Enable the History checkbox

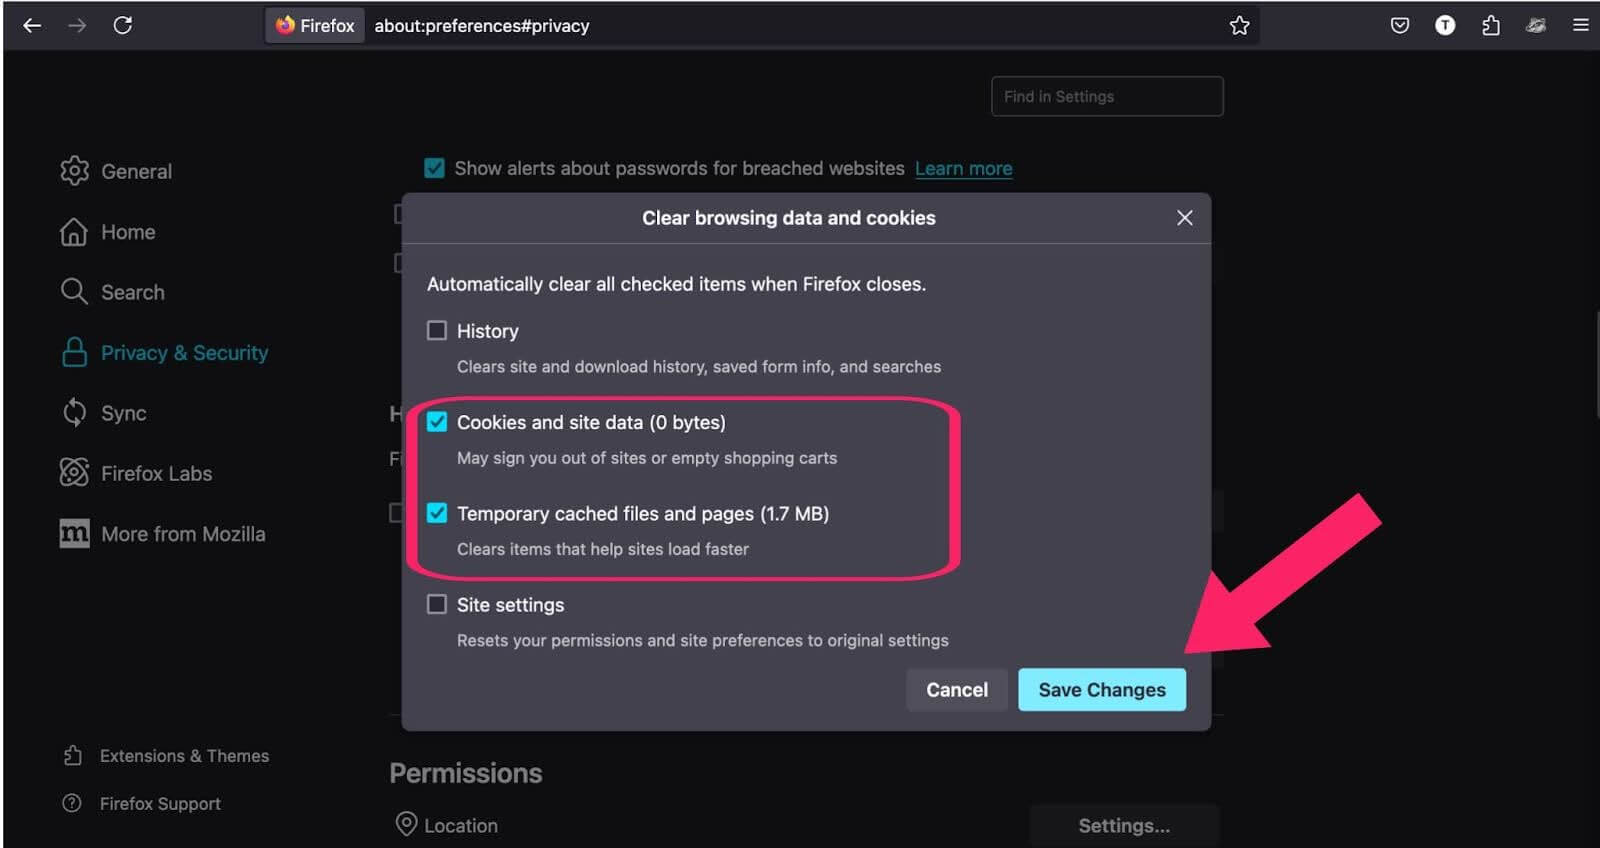[437, 331]
